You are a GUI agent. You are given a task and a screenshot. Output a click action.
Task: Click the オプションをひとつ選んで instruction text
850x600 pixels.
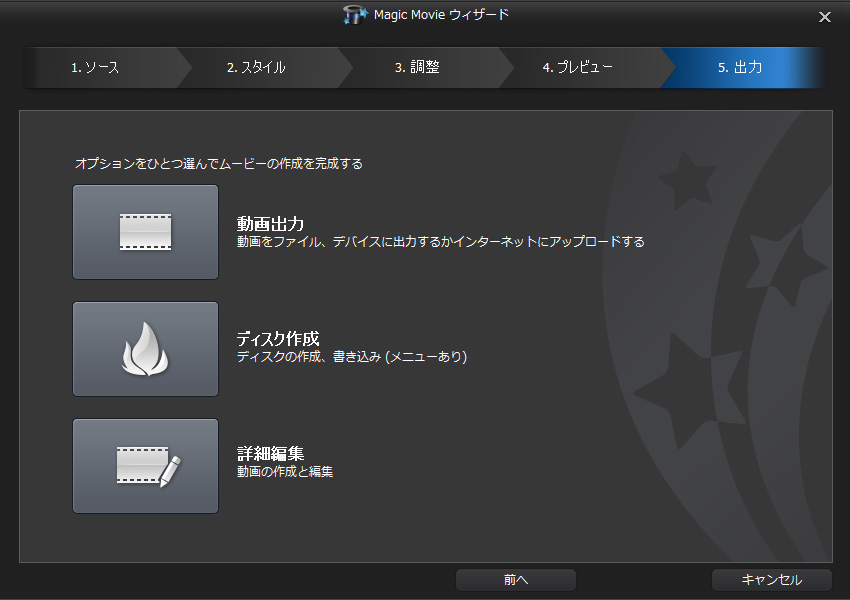tap(218, 163)
